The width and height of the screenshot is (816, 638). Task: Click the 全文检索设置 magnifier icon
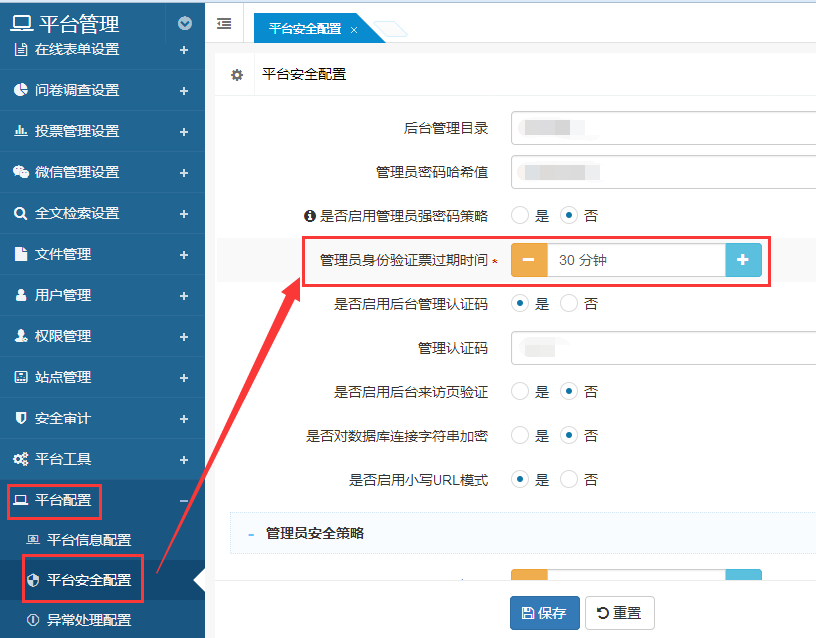coord(20,213)
